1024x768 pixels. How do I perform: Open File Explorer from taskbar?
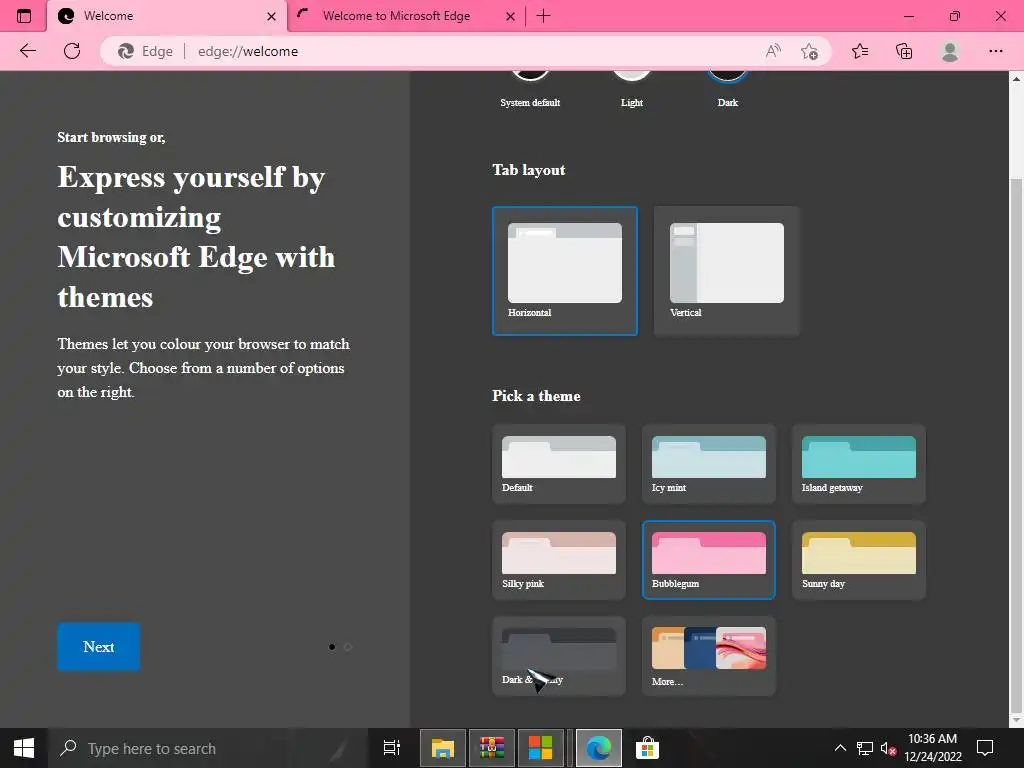pyautogui.click(x=442, y=748)
